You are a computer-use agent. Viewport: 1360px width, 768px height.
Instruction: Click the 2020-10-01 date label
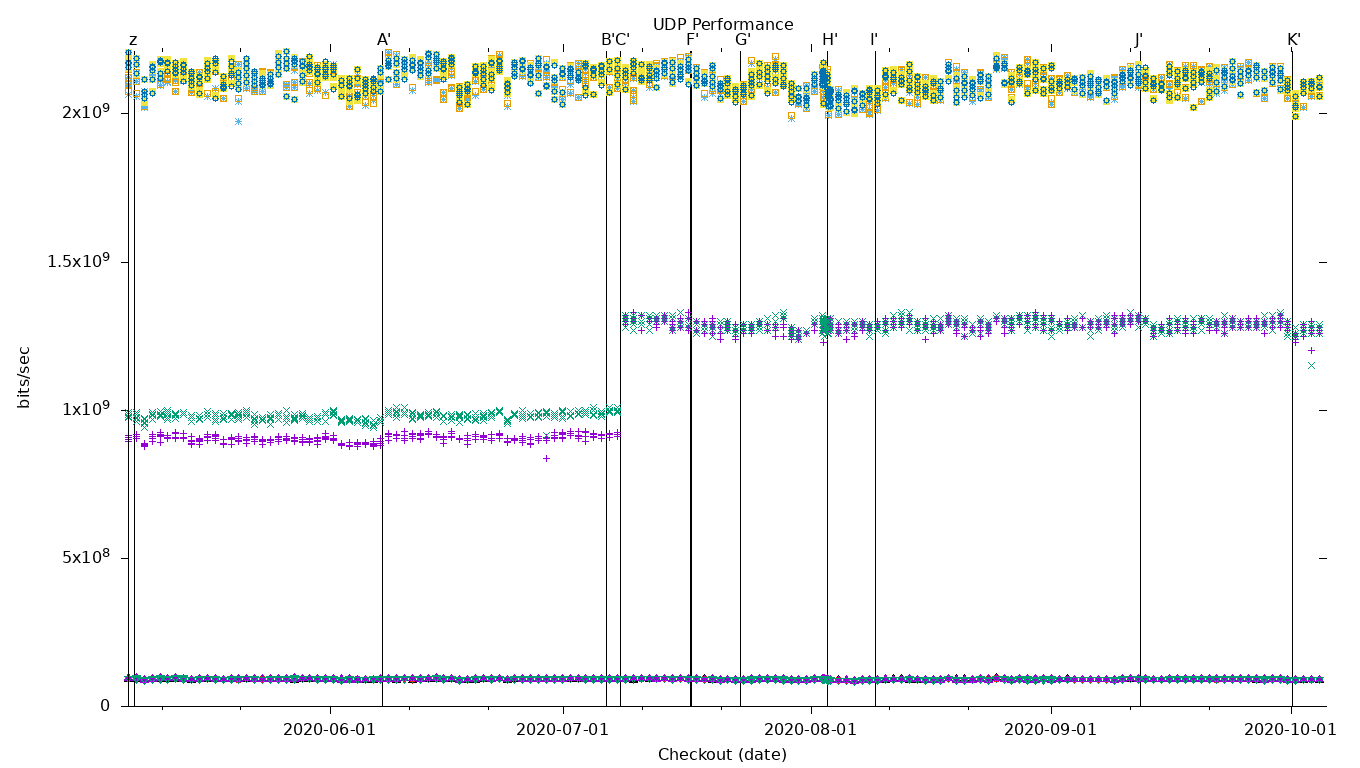point(1290,730)
